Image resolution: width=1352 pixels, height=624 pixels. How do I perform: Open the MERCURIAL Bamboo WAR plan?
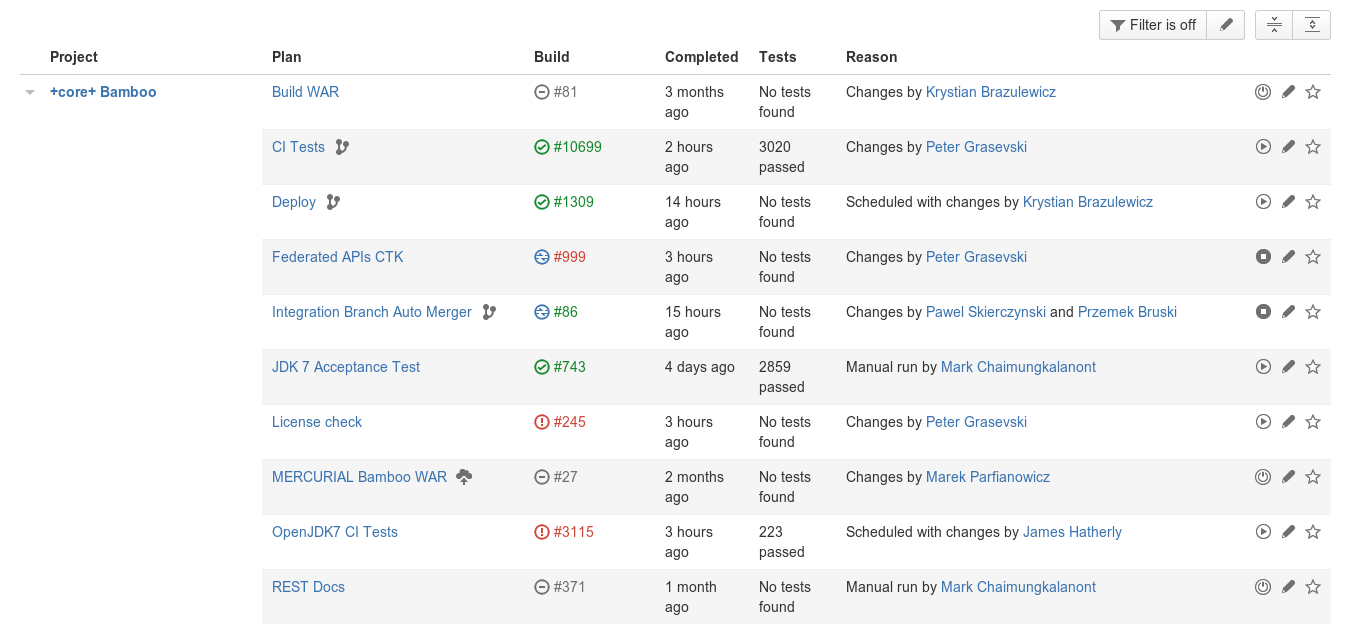pos(359,477)
